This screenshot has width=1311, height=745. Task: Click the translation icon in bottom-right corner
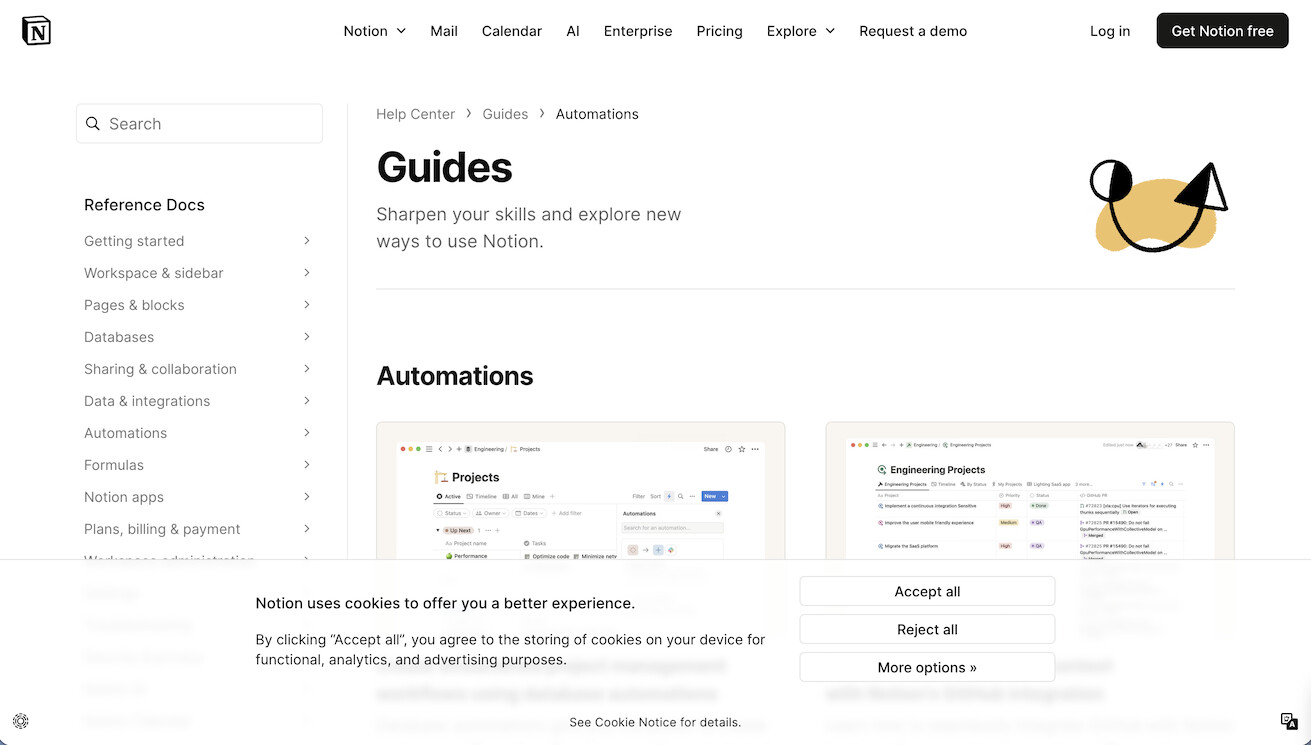1289,721
